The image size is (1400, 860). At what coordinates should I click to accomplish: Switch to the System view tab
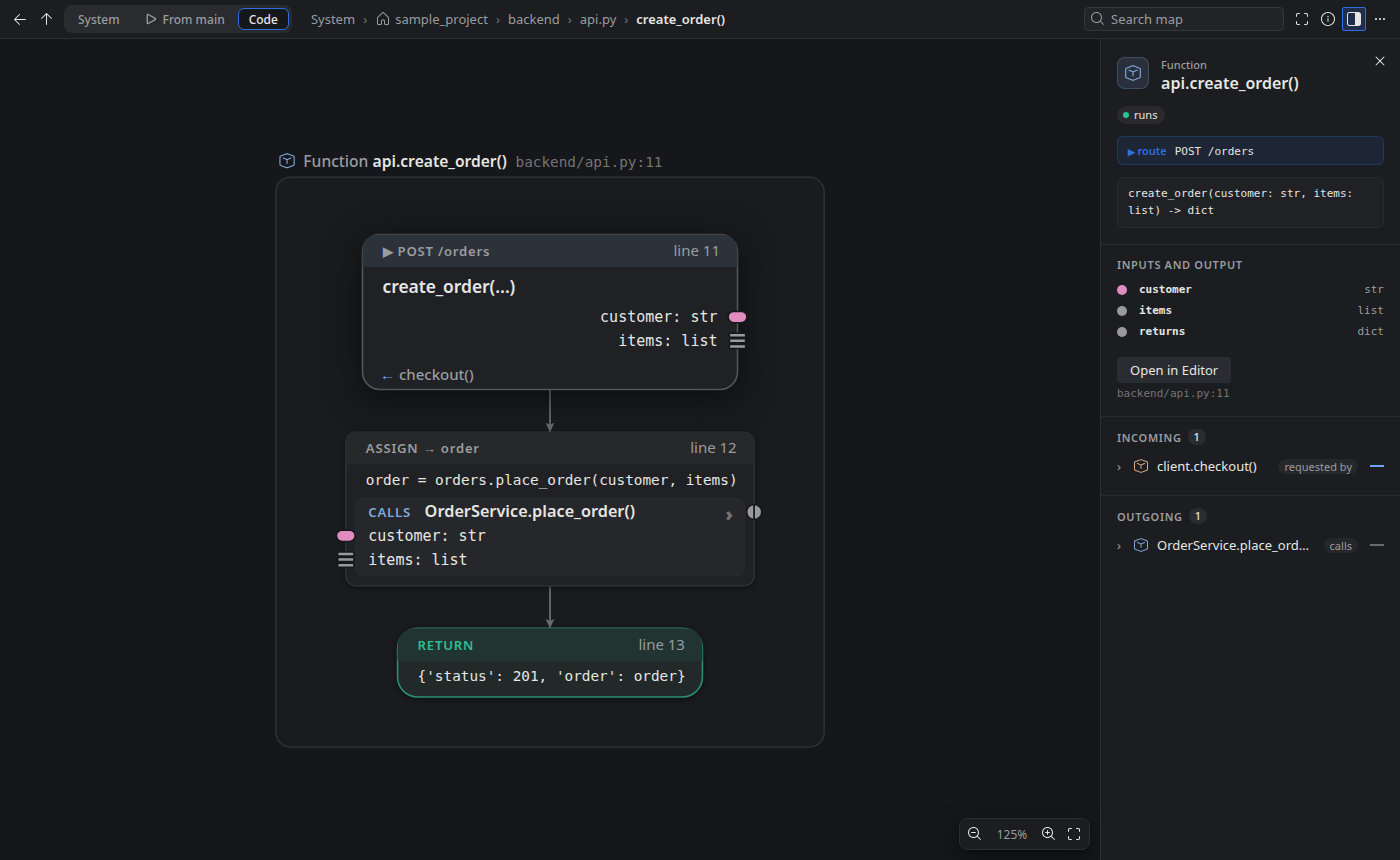click(99, 19)
